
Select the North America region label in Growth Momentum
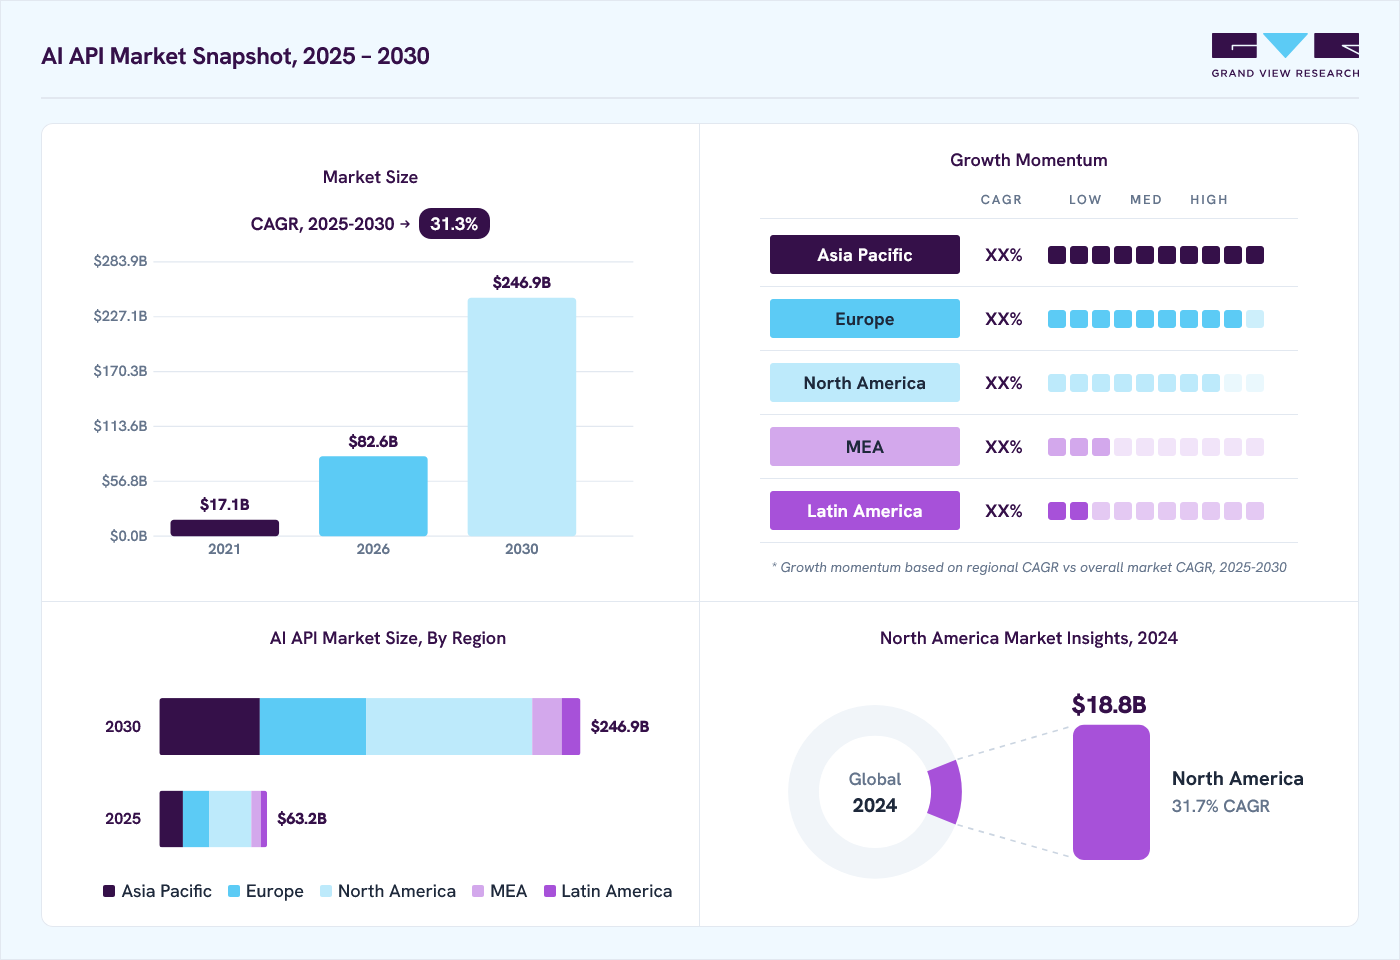tap(865, 383)
